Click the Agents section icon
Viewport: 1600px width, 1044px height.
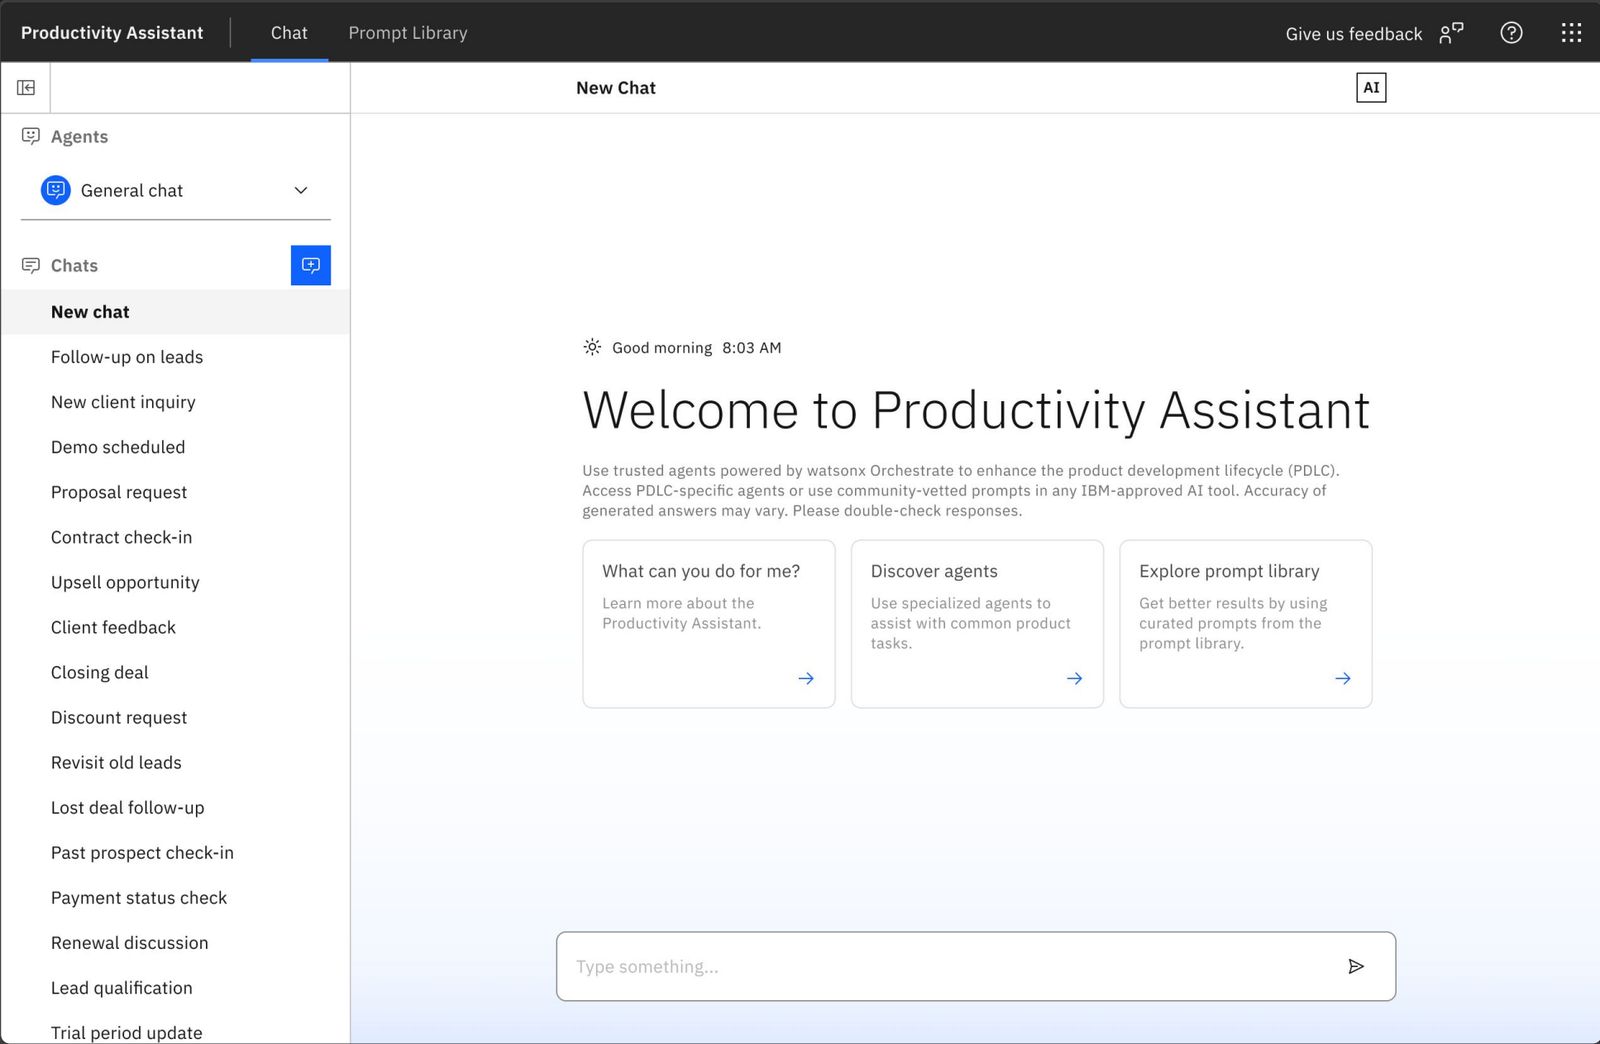click(x=31, y=136)
